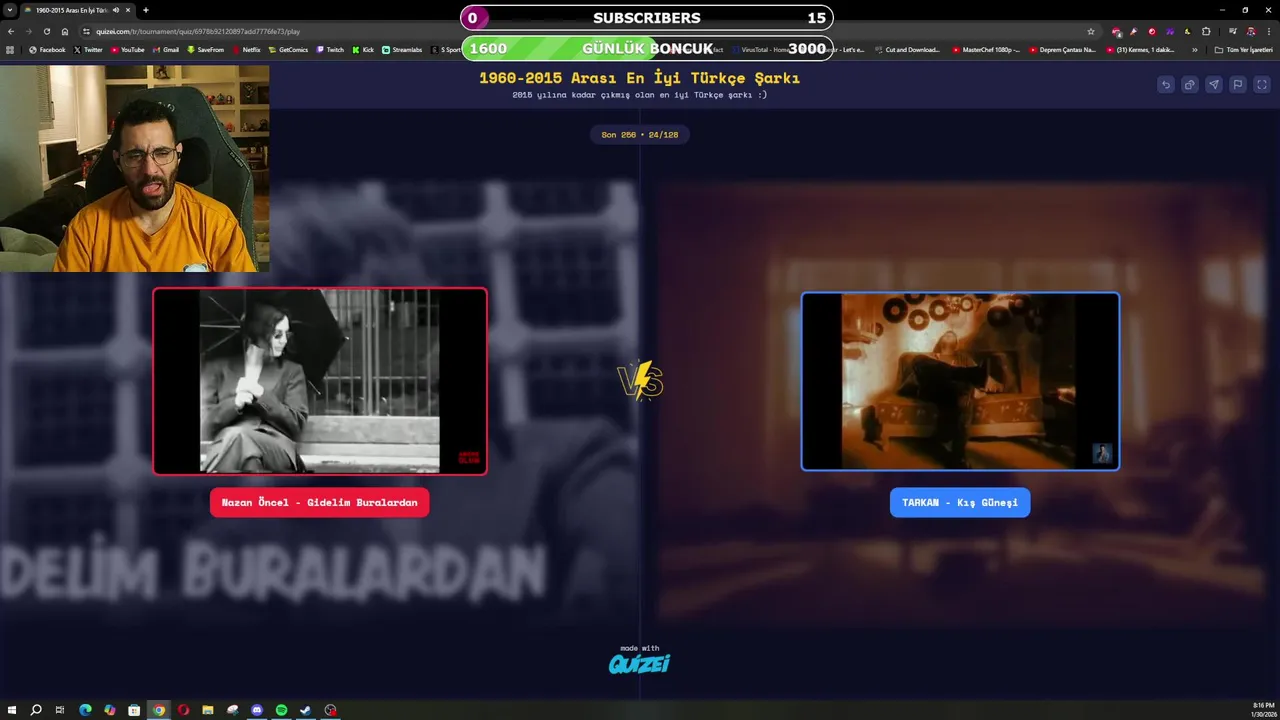Open Steam from the taskbar
The image size is (1280, 720).
click(x=306, y=710)
